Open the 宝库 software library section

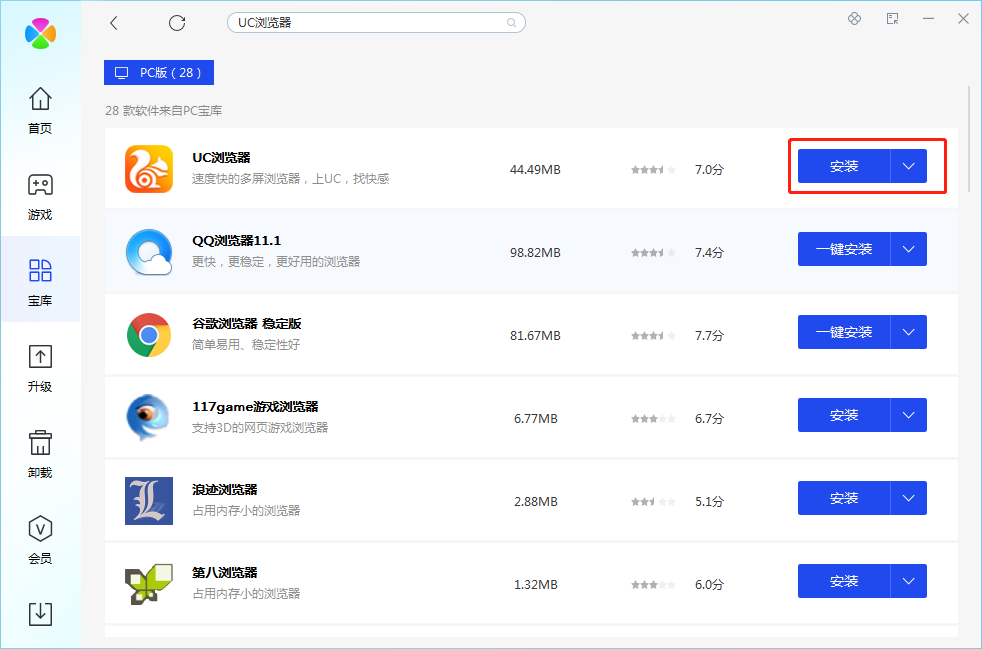40,280
